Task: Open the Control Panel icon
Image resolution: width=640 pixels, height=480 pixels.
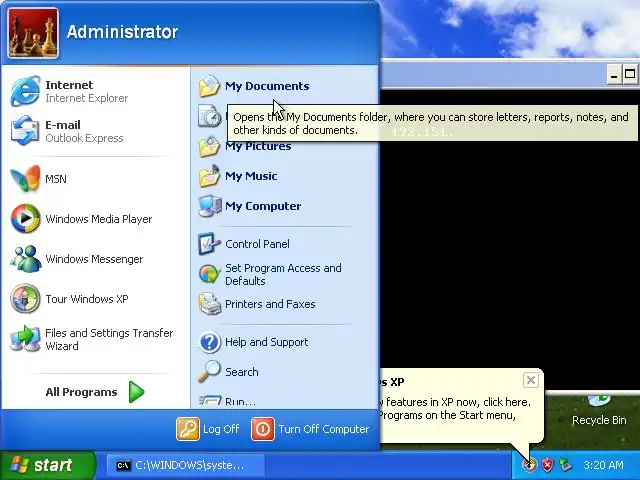Action: pyautogui.click(x=209, y=244)
